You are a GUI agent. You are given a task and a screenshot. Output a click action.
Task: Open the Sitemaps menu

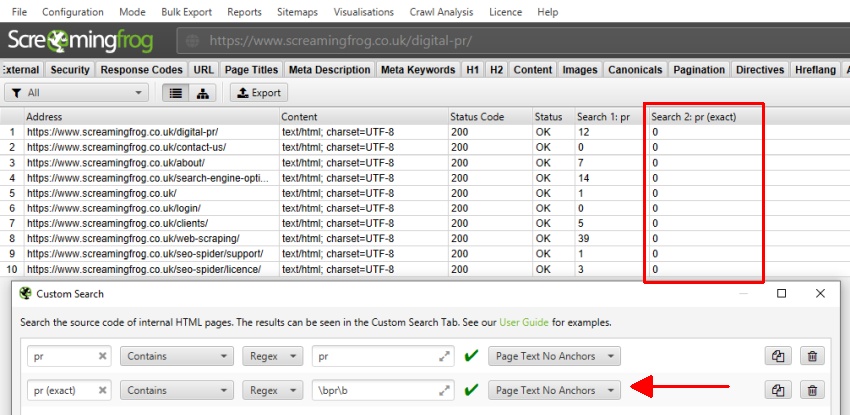click(x=297, y=12)
